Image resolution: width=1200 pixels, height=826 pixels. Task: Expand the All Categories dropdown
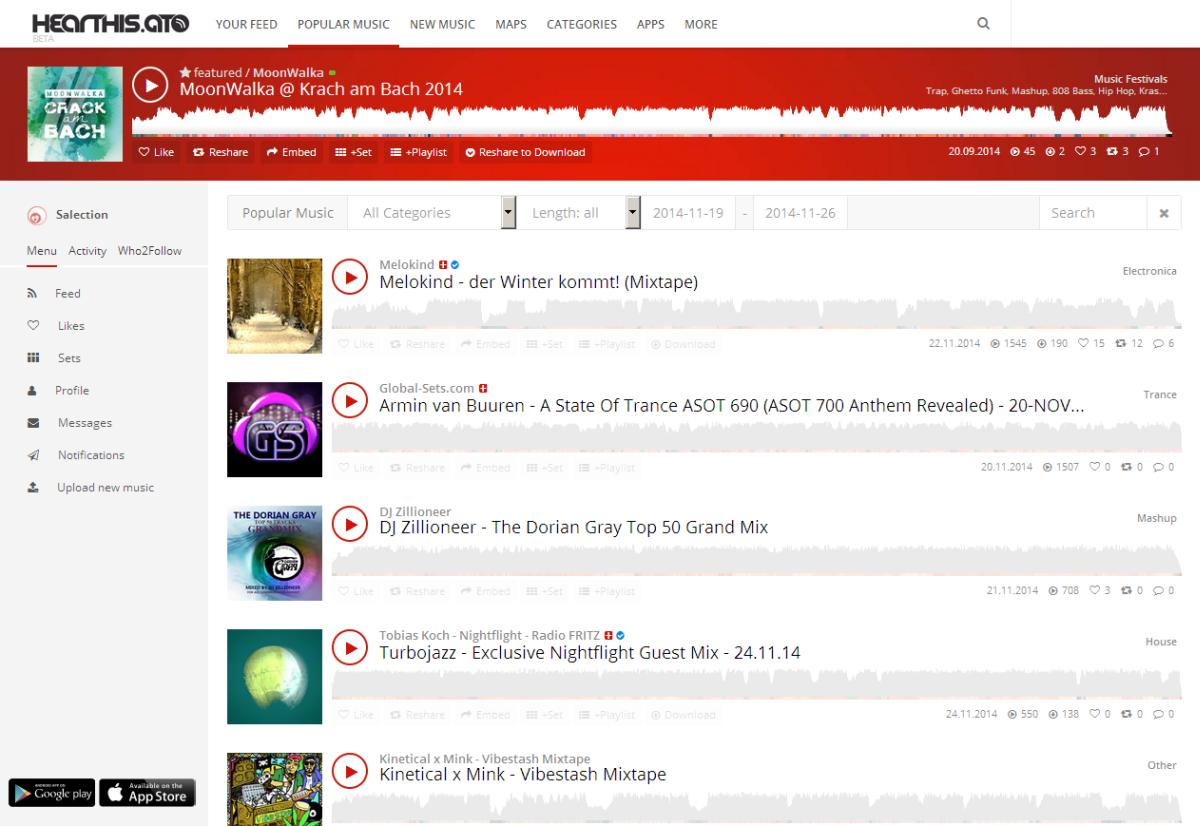(438, 213)
